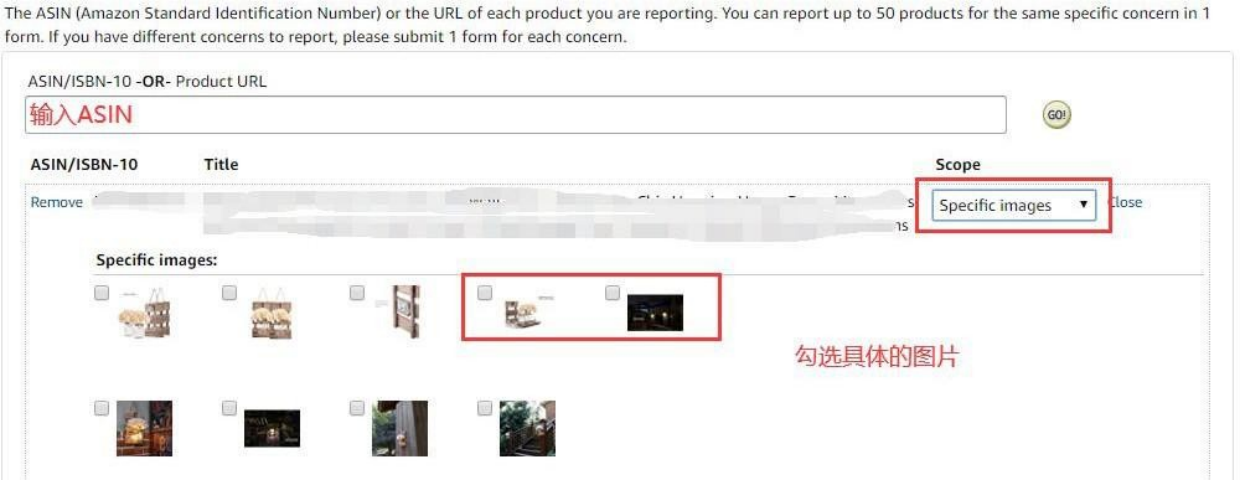Click the wooden post thumbnail in bottom row
This screenshot has width=1240, height=480.
400,428
